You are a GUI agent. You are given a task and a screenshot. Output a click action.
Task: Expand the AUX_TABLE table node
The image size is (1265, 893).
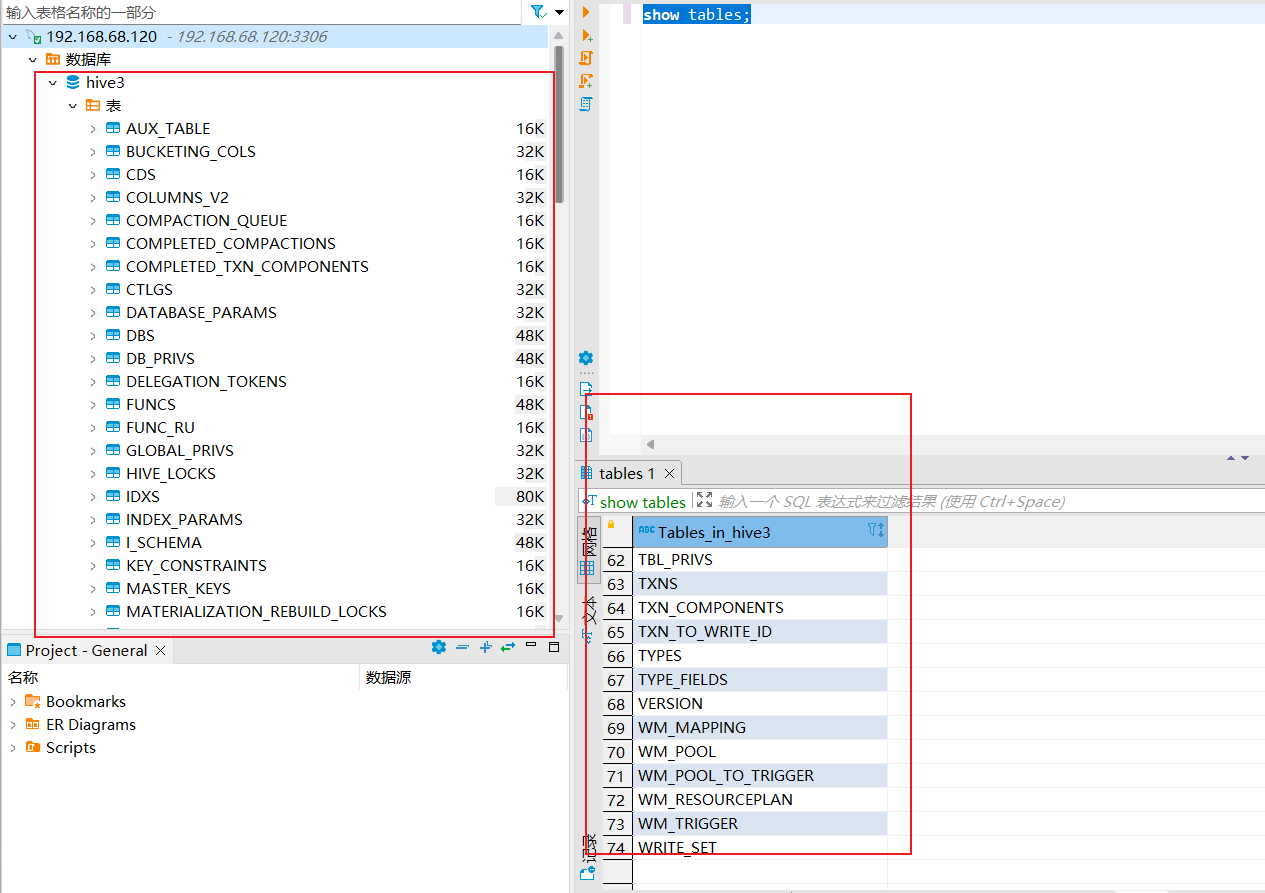tap(93, 128)
